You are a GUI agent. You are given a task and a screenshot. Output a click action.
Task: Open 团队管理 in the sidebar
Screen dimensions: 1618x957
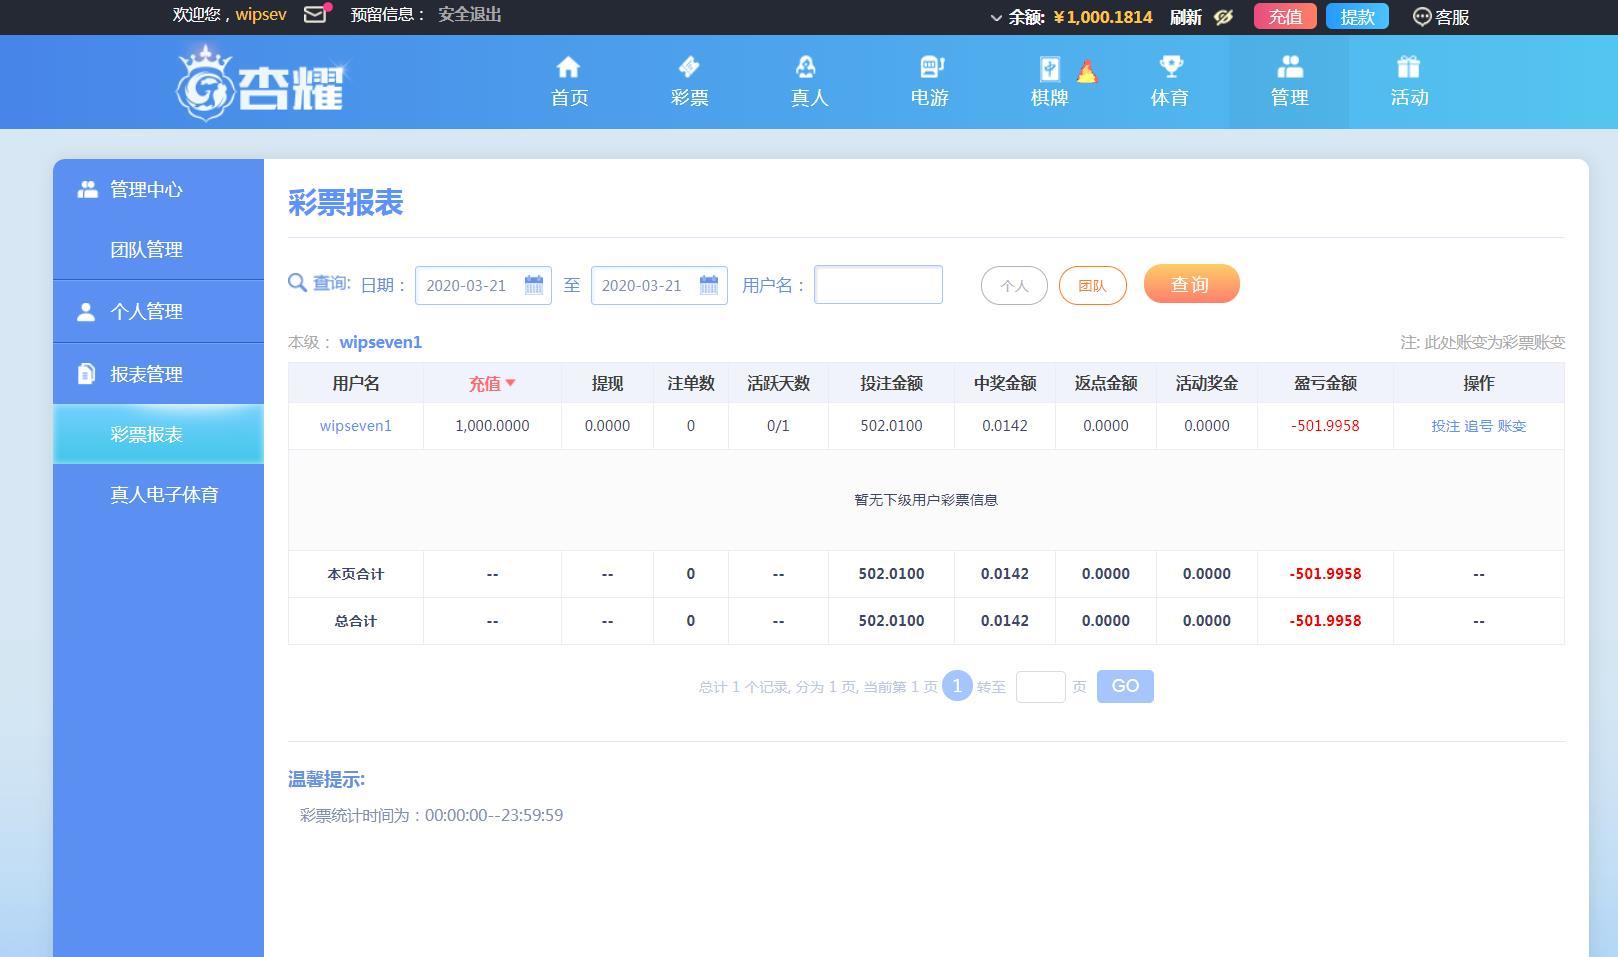point(146,250)
